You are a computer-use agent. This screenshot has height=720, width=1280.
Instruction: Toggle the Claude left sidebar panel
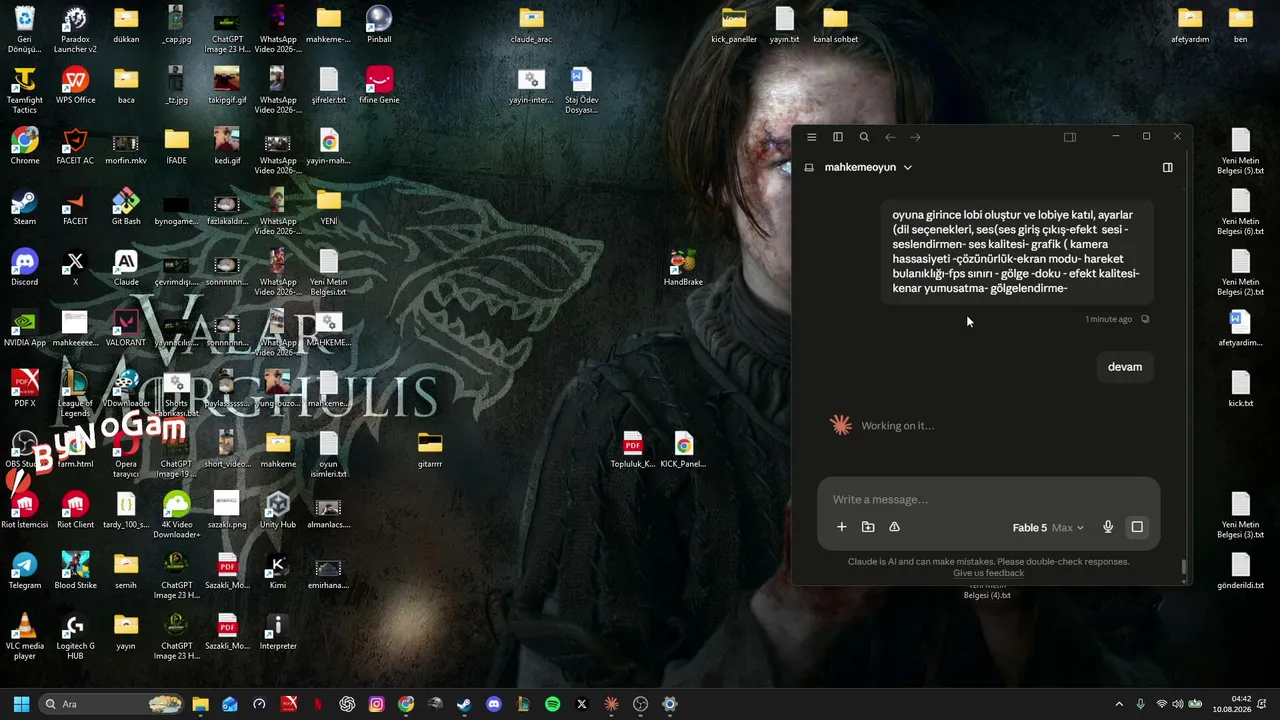838,137
